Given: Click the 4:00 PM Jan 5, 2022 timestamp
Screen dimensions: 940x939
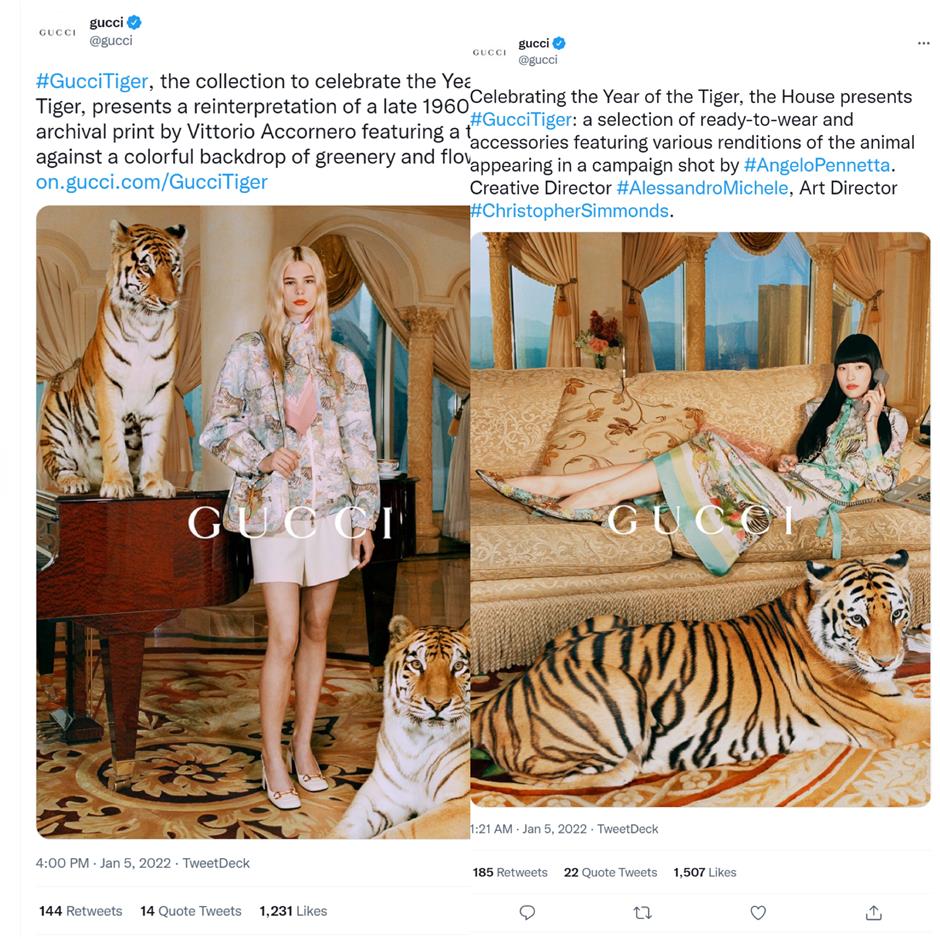Looking at the screenshot, I should [x=98, y=863].
